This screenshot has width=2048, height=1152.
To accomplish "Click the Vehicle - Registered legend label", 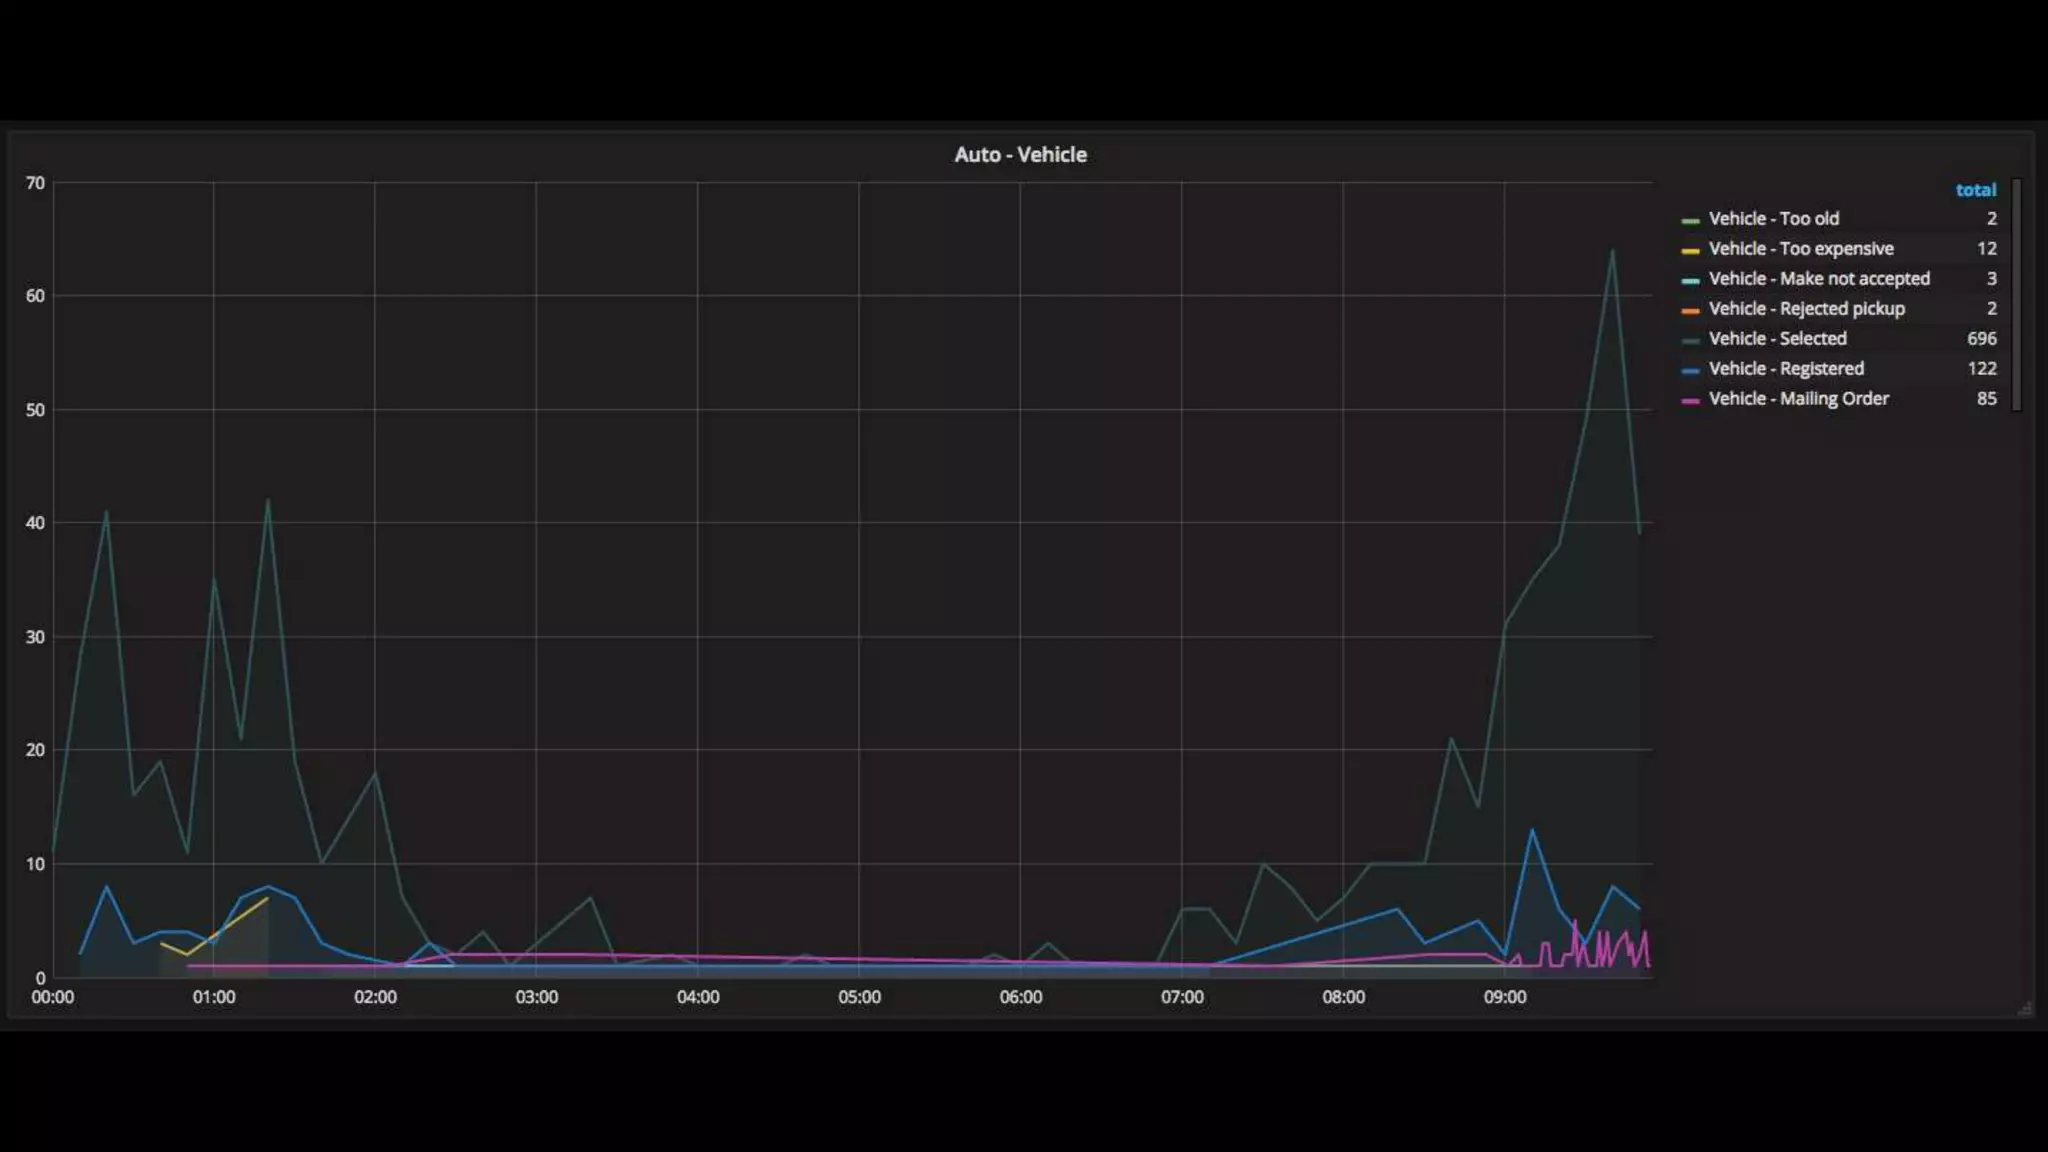I will [1785, 369].
